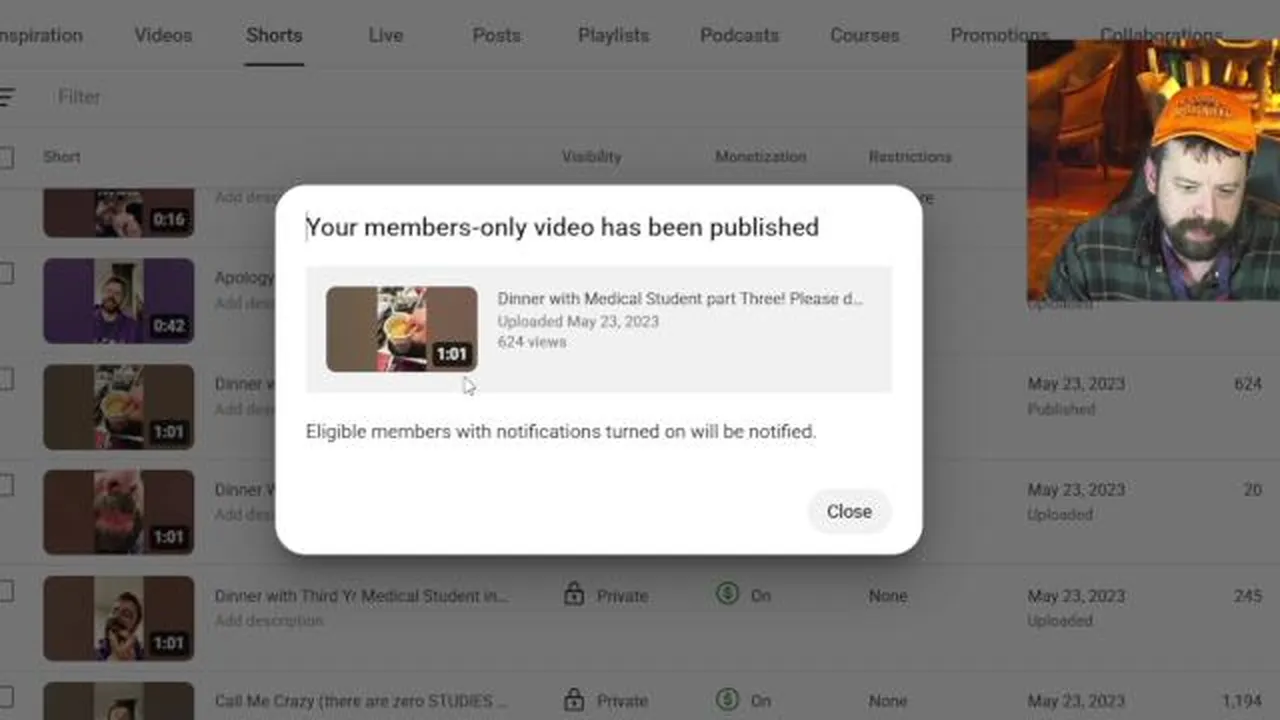Click 'On' monetization text on Third Yr row
The height and width of the screenshot is (720, 1280).
click(761, 596)
